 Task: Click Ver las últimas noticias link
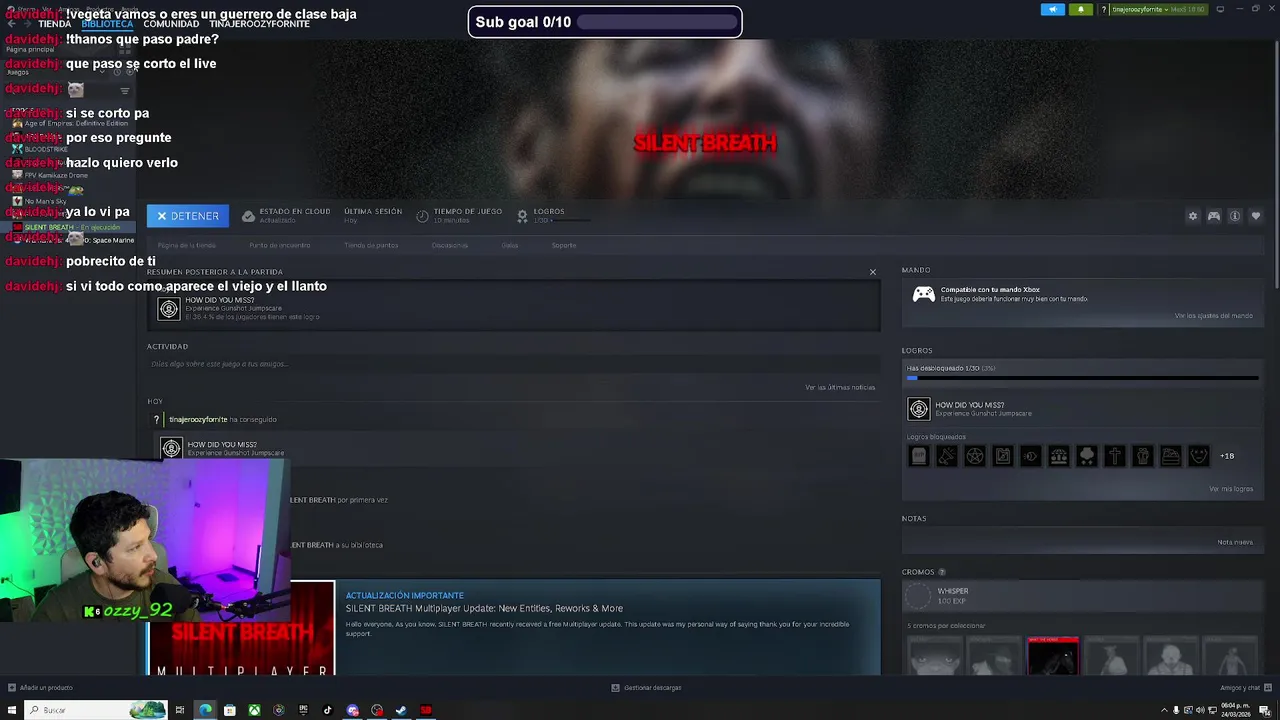click(840, 387)
